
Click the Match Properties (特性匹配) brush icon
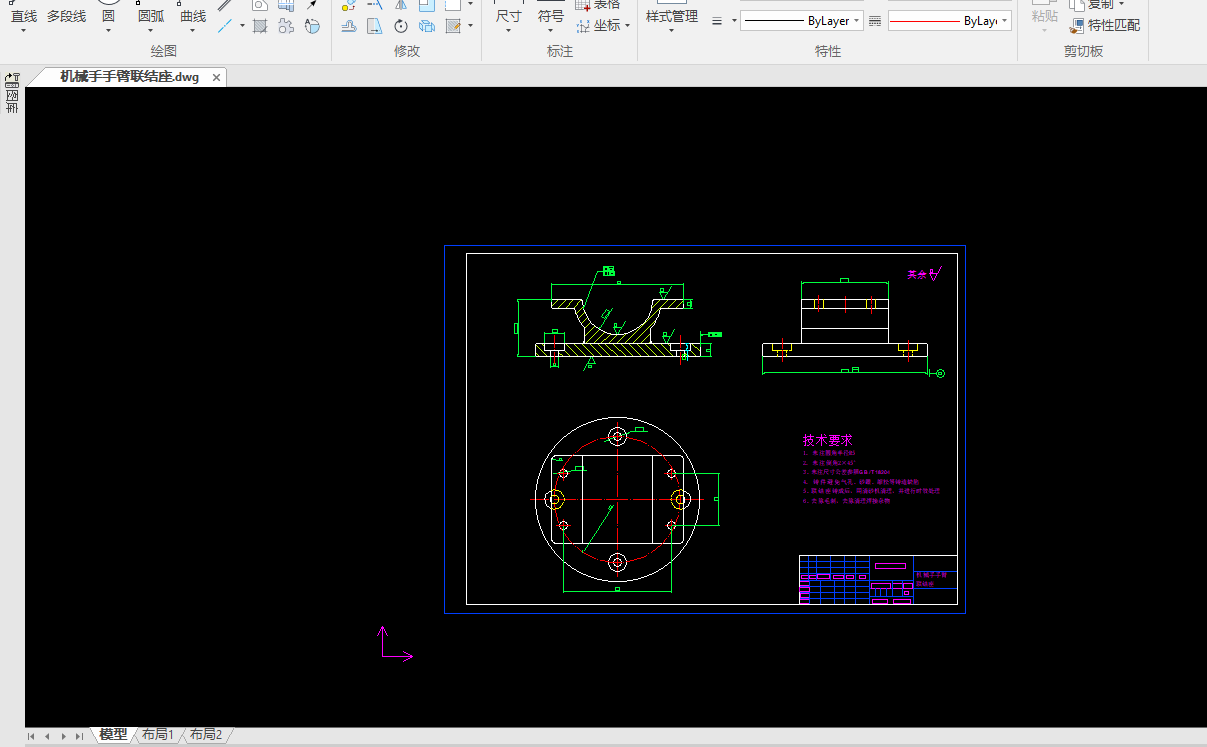(x=1077, y=26)
